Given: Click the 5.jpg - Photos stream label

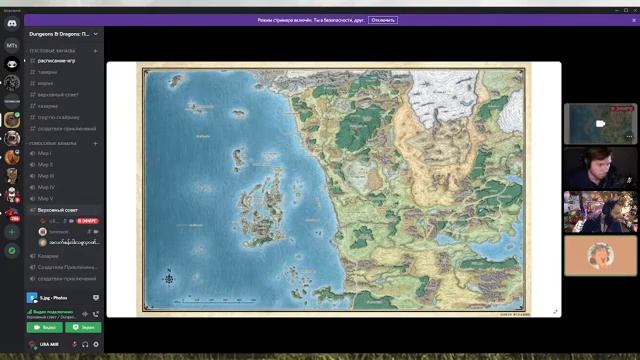Looking at the screenshot, I should click(x=53, y=298).
